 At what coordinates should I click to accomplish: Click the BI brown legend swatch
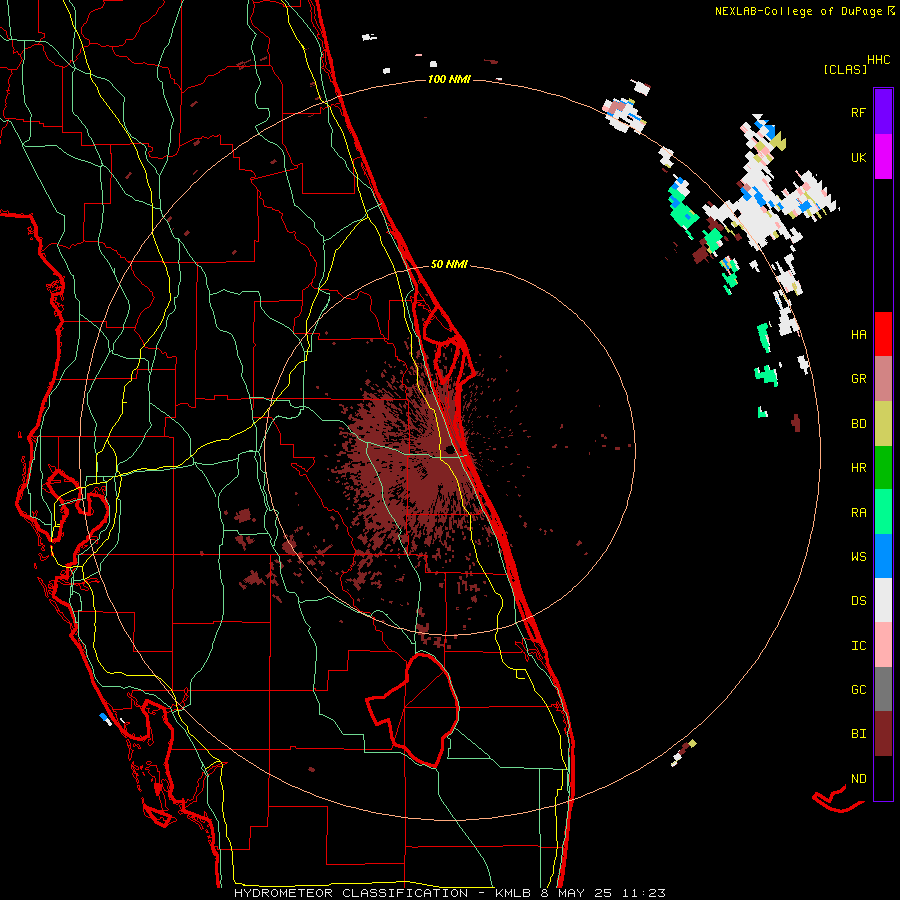883,734
